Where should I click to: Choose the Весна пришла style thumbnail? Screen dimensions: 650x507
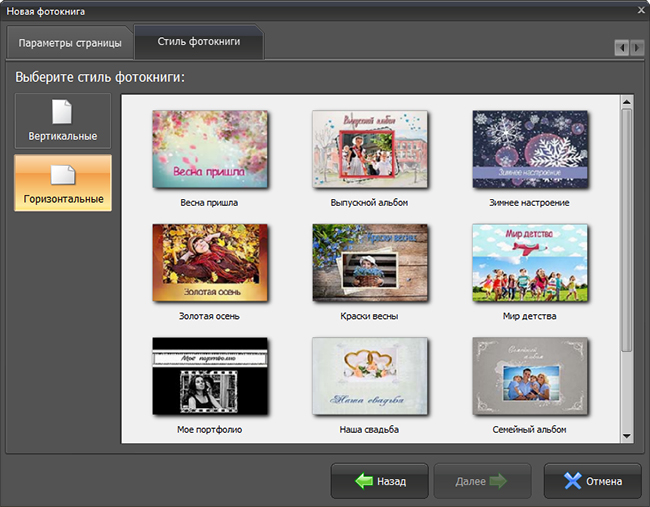click(x=210, y=149)
